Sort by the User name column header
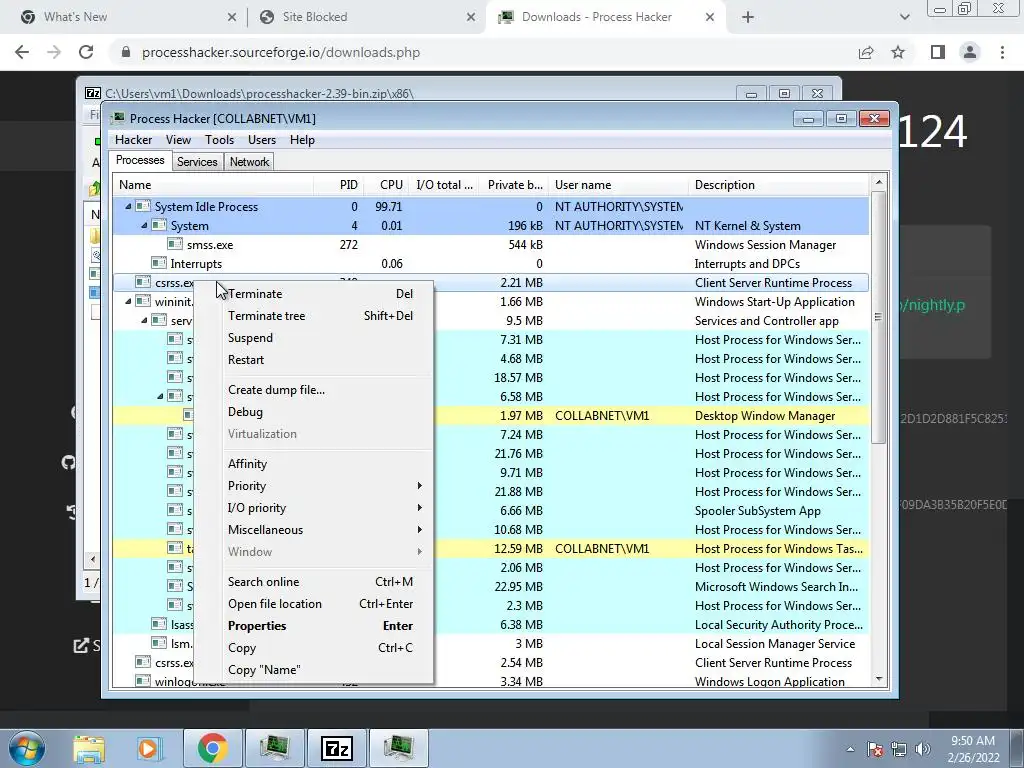This screenshot has width=1024, height=768. (x=619, y=185)
